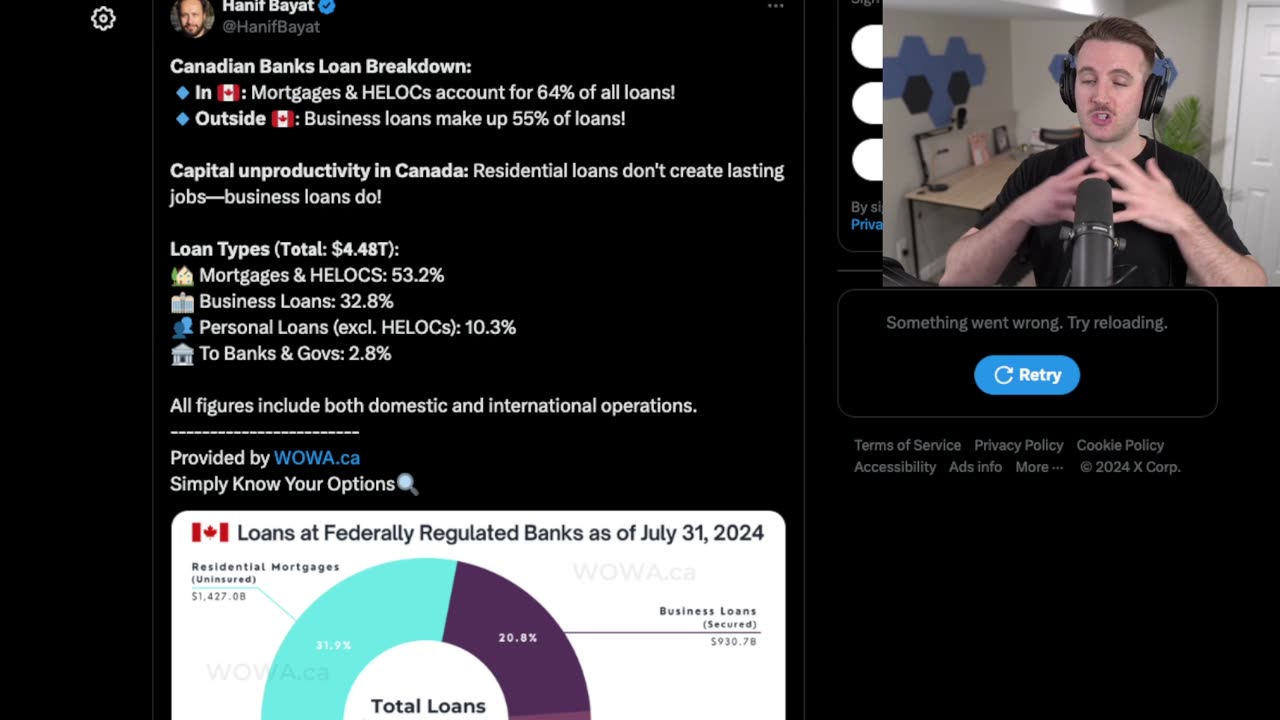The image size is (1280, 720).
Task: Follow the WOWA.ca link
Action: pyautogui.click(x=317, y=458)
